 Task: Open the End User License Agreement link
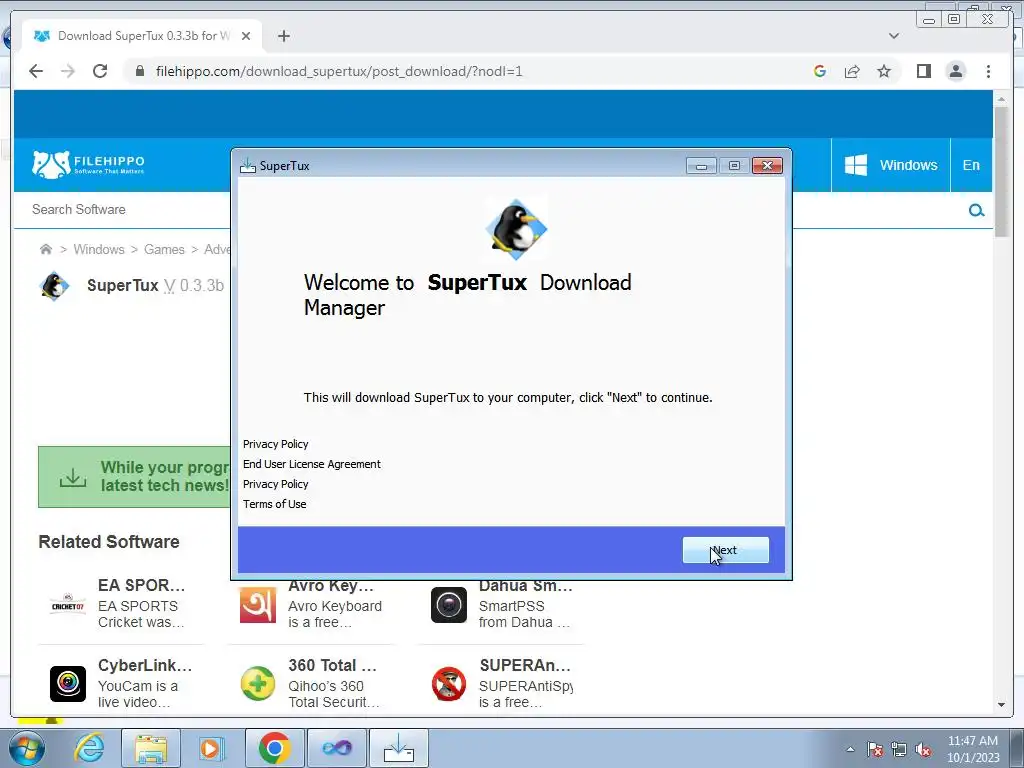[312, 464]
